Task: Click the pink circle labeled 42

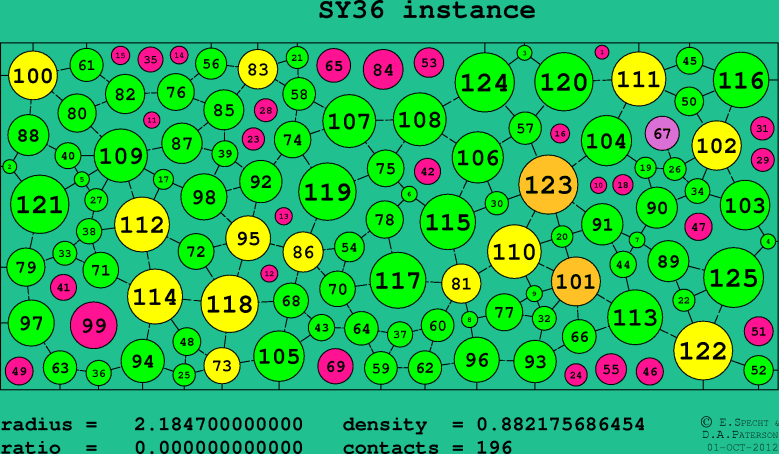Action: (428, 171)
